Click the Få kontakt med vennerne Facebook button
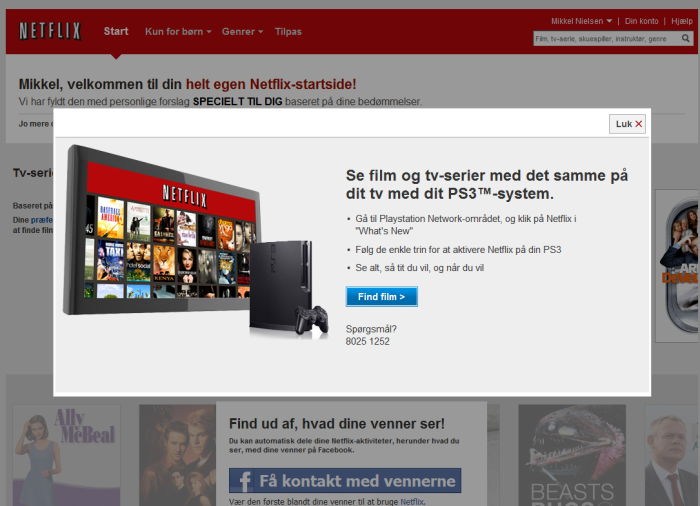Screen dimensions: 700x506 (345, 481)
